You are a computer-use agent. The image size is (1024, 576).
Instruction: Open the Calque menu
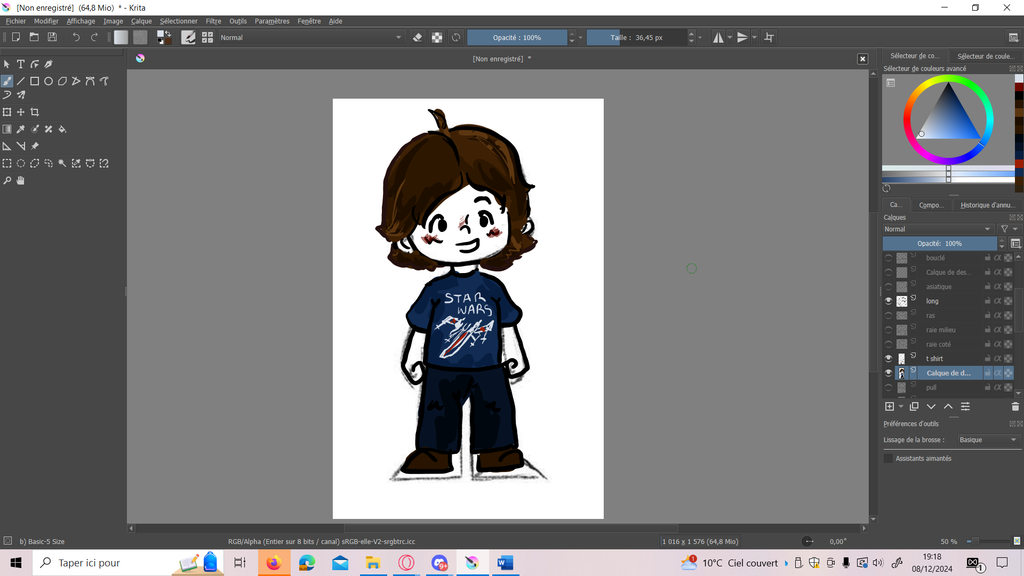coord(141,21)
